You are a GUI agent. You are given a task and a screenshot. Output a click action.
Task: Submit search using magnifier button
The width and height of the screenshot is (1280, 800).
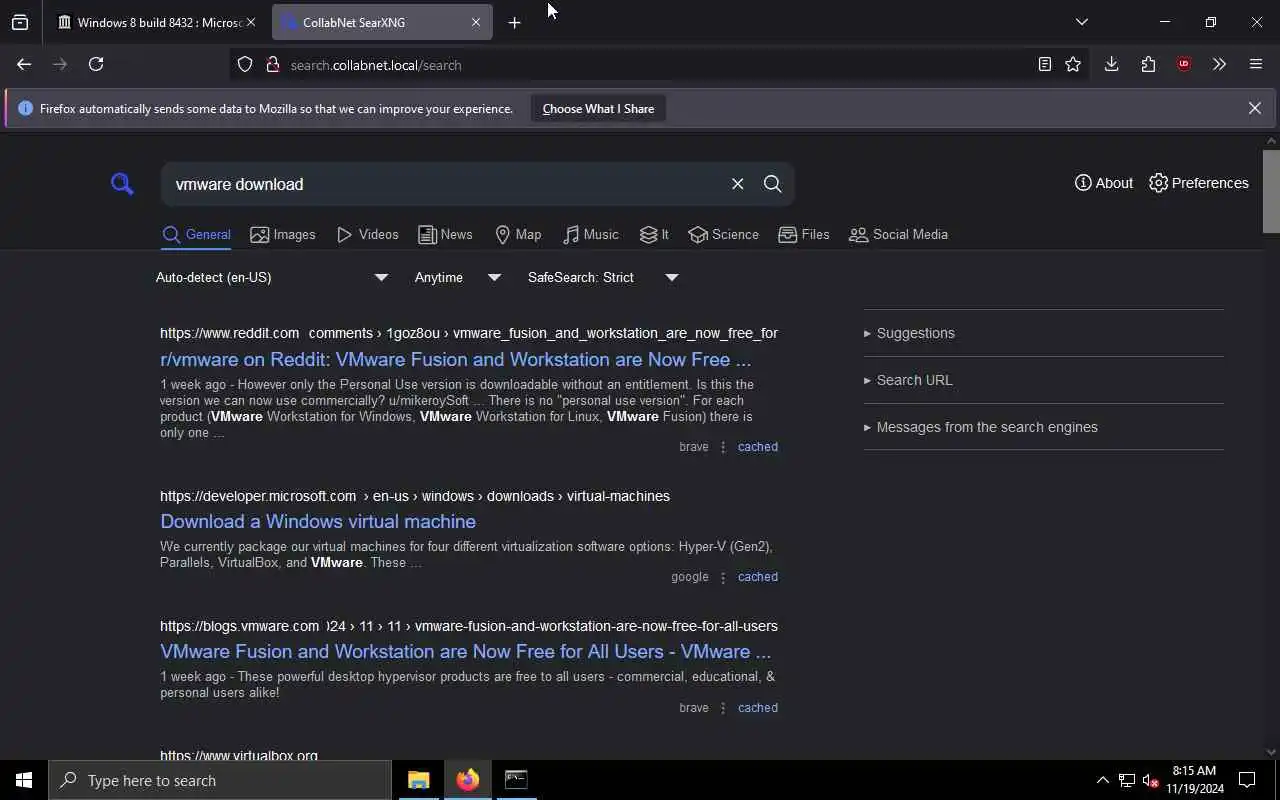coord(773,184)
